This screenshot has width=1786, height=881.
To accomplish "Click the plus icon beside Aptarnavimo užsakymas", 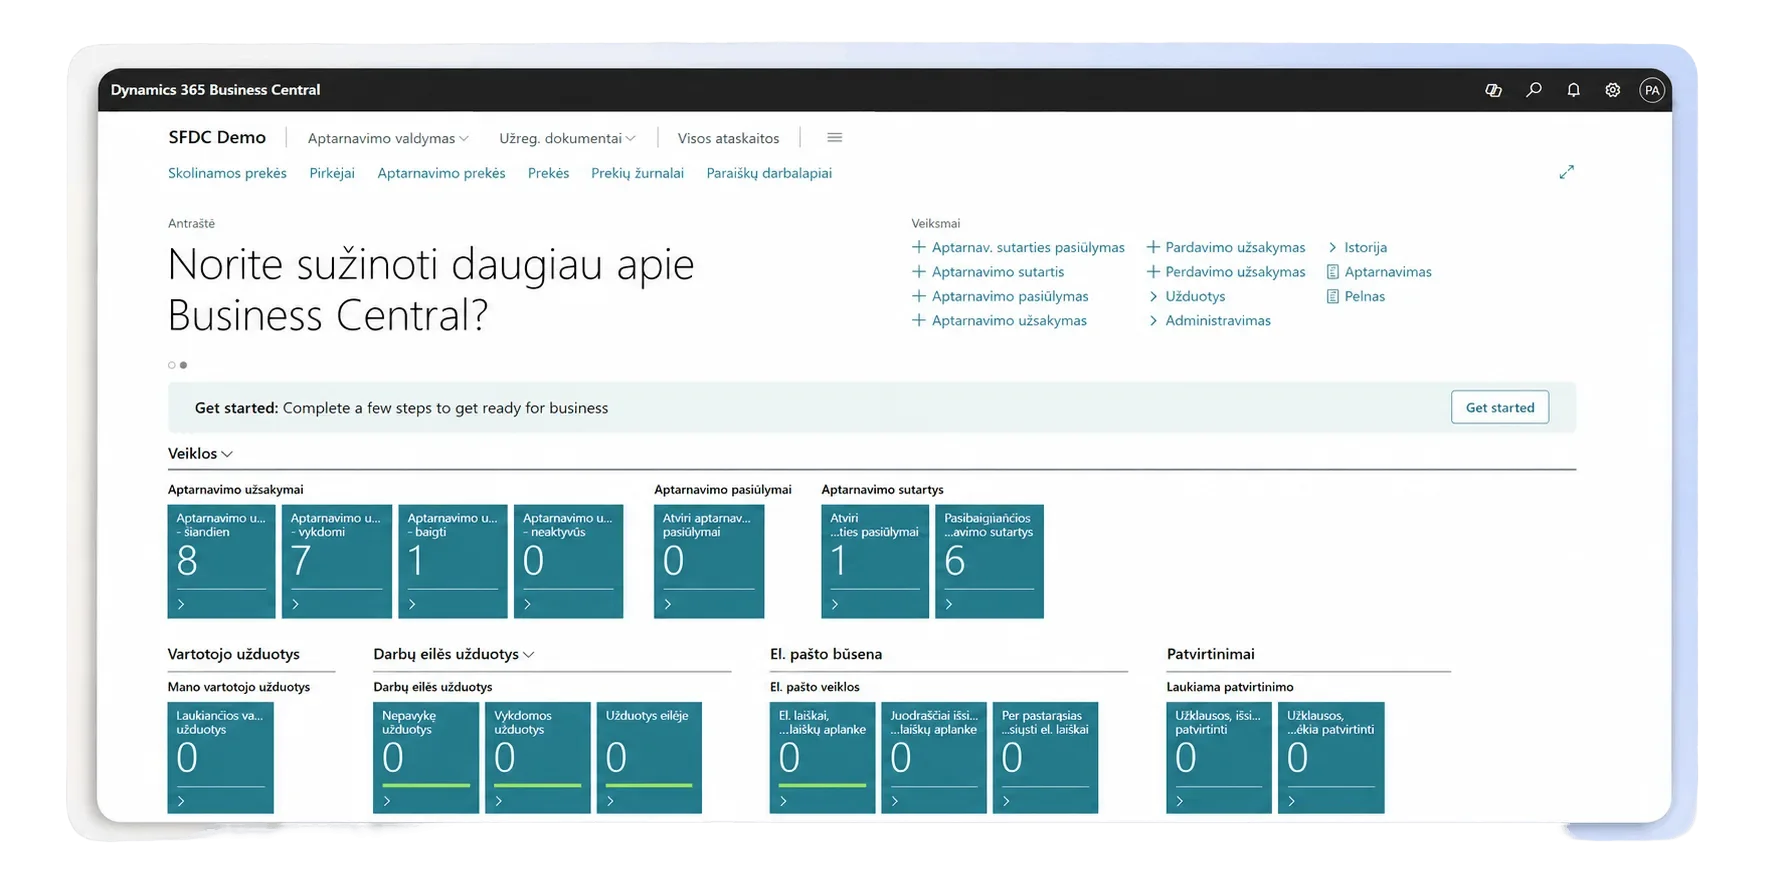I will coord(918,320).
